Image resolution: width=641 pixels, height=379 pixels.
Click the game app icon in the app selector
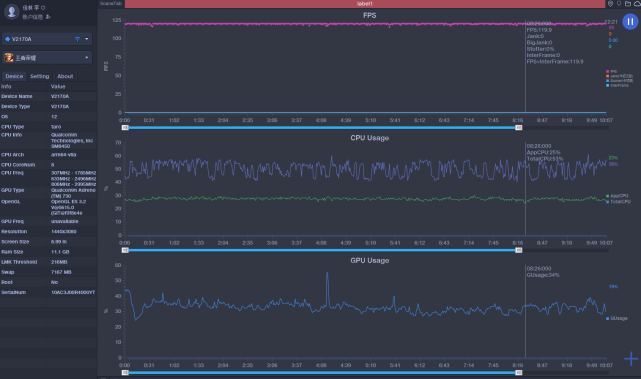click(9, 58)
